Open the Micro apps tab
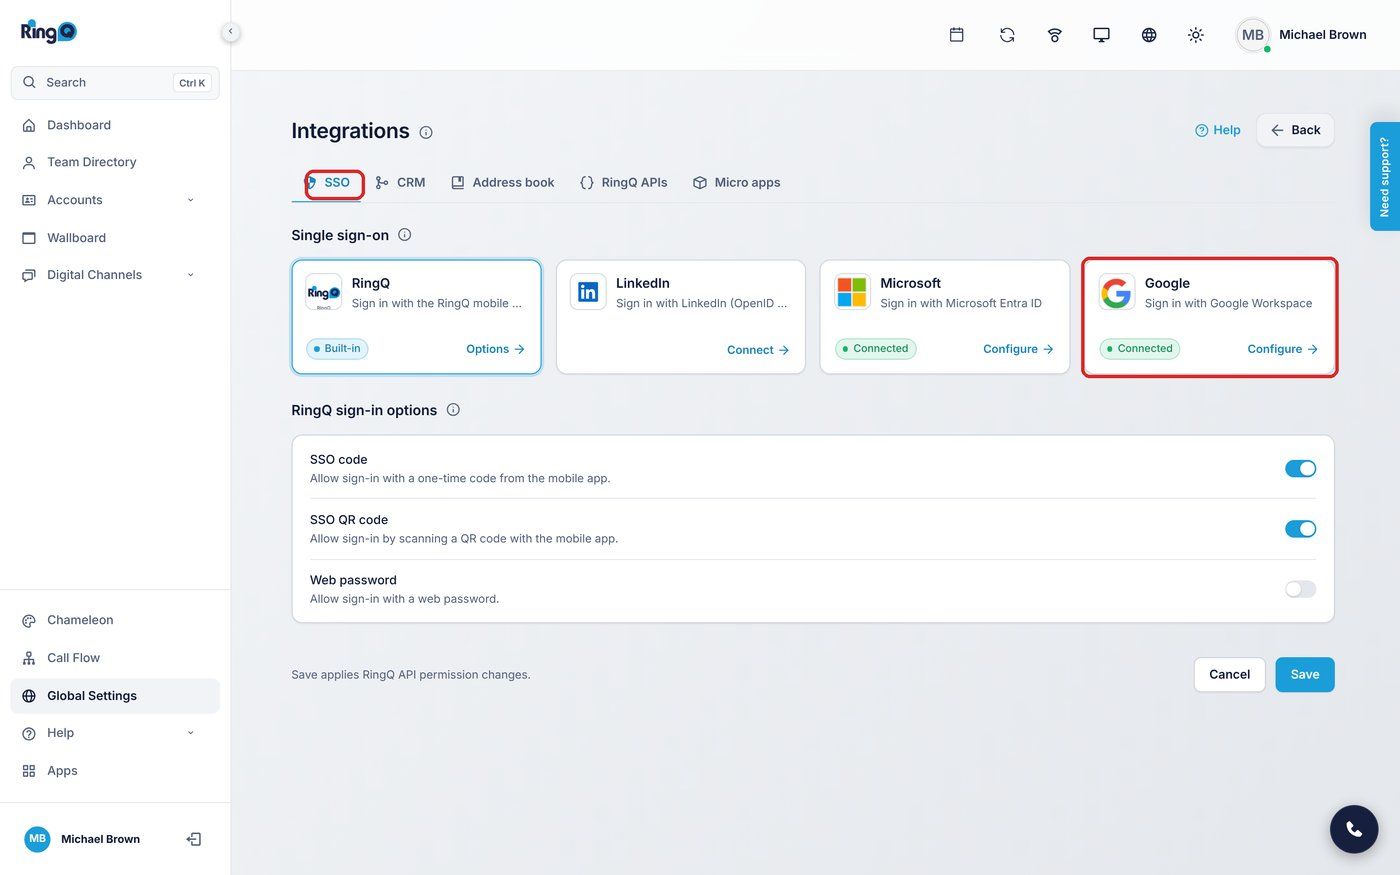Image resolution: width=1400 pixels, height=875 pixels. [737, 183]
